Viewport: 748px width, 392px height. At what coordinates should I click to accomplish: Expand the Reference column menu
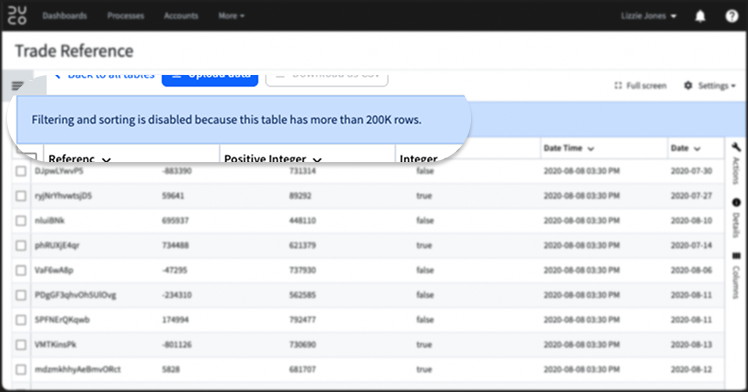click(106, 159)
